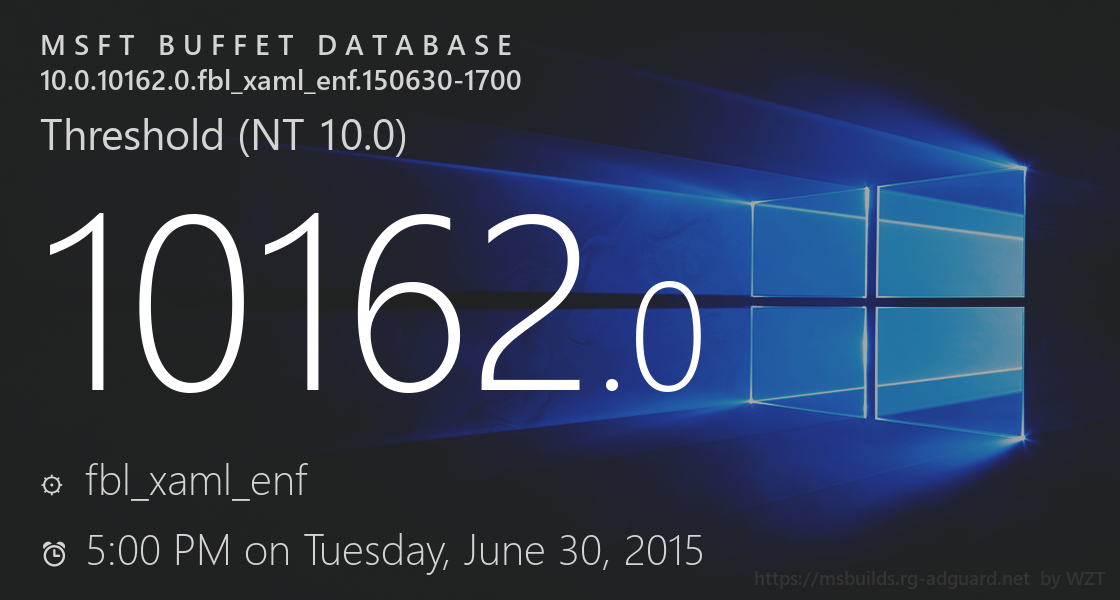The height and width of the screenshot is (600, 1120).
Task: Click the small .0 revision number
Action: point(654,337)
